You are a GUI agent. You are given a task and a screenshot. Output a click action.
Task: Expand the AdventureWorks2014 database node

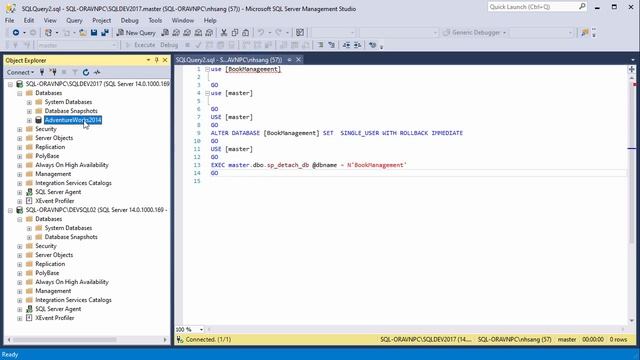tap(29, 120)
